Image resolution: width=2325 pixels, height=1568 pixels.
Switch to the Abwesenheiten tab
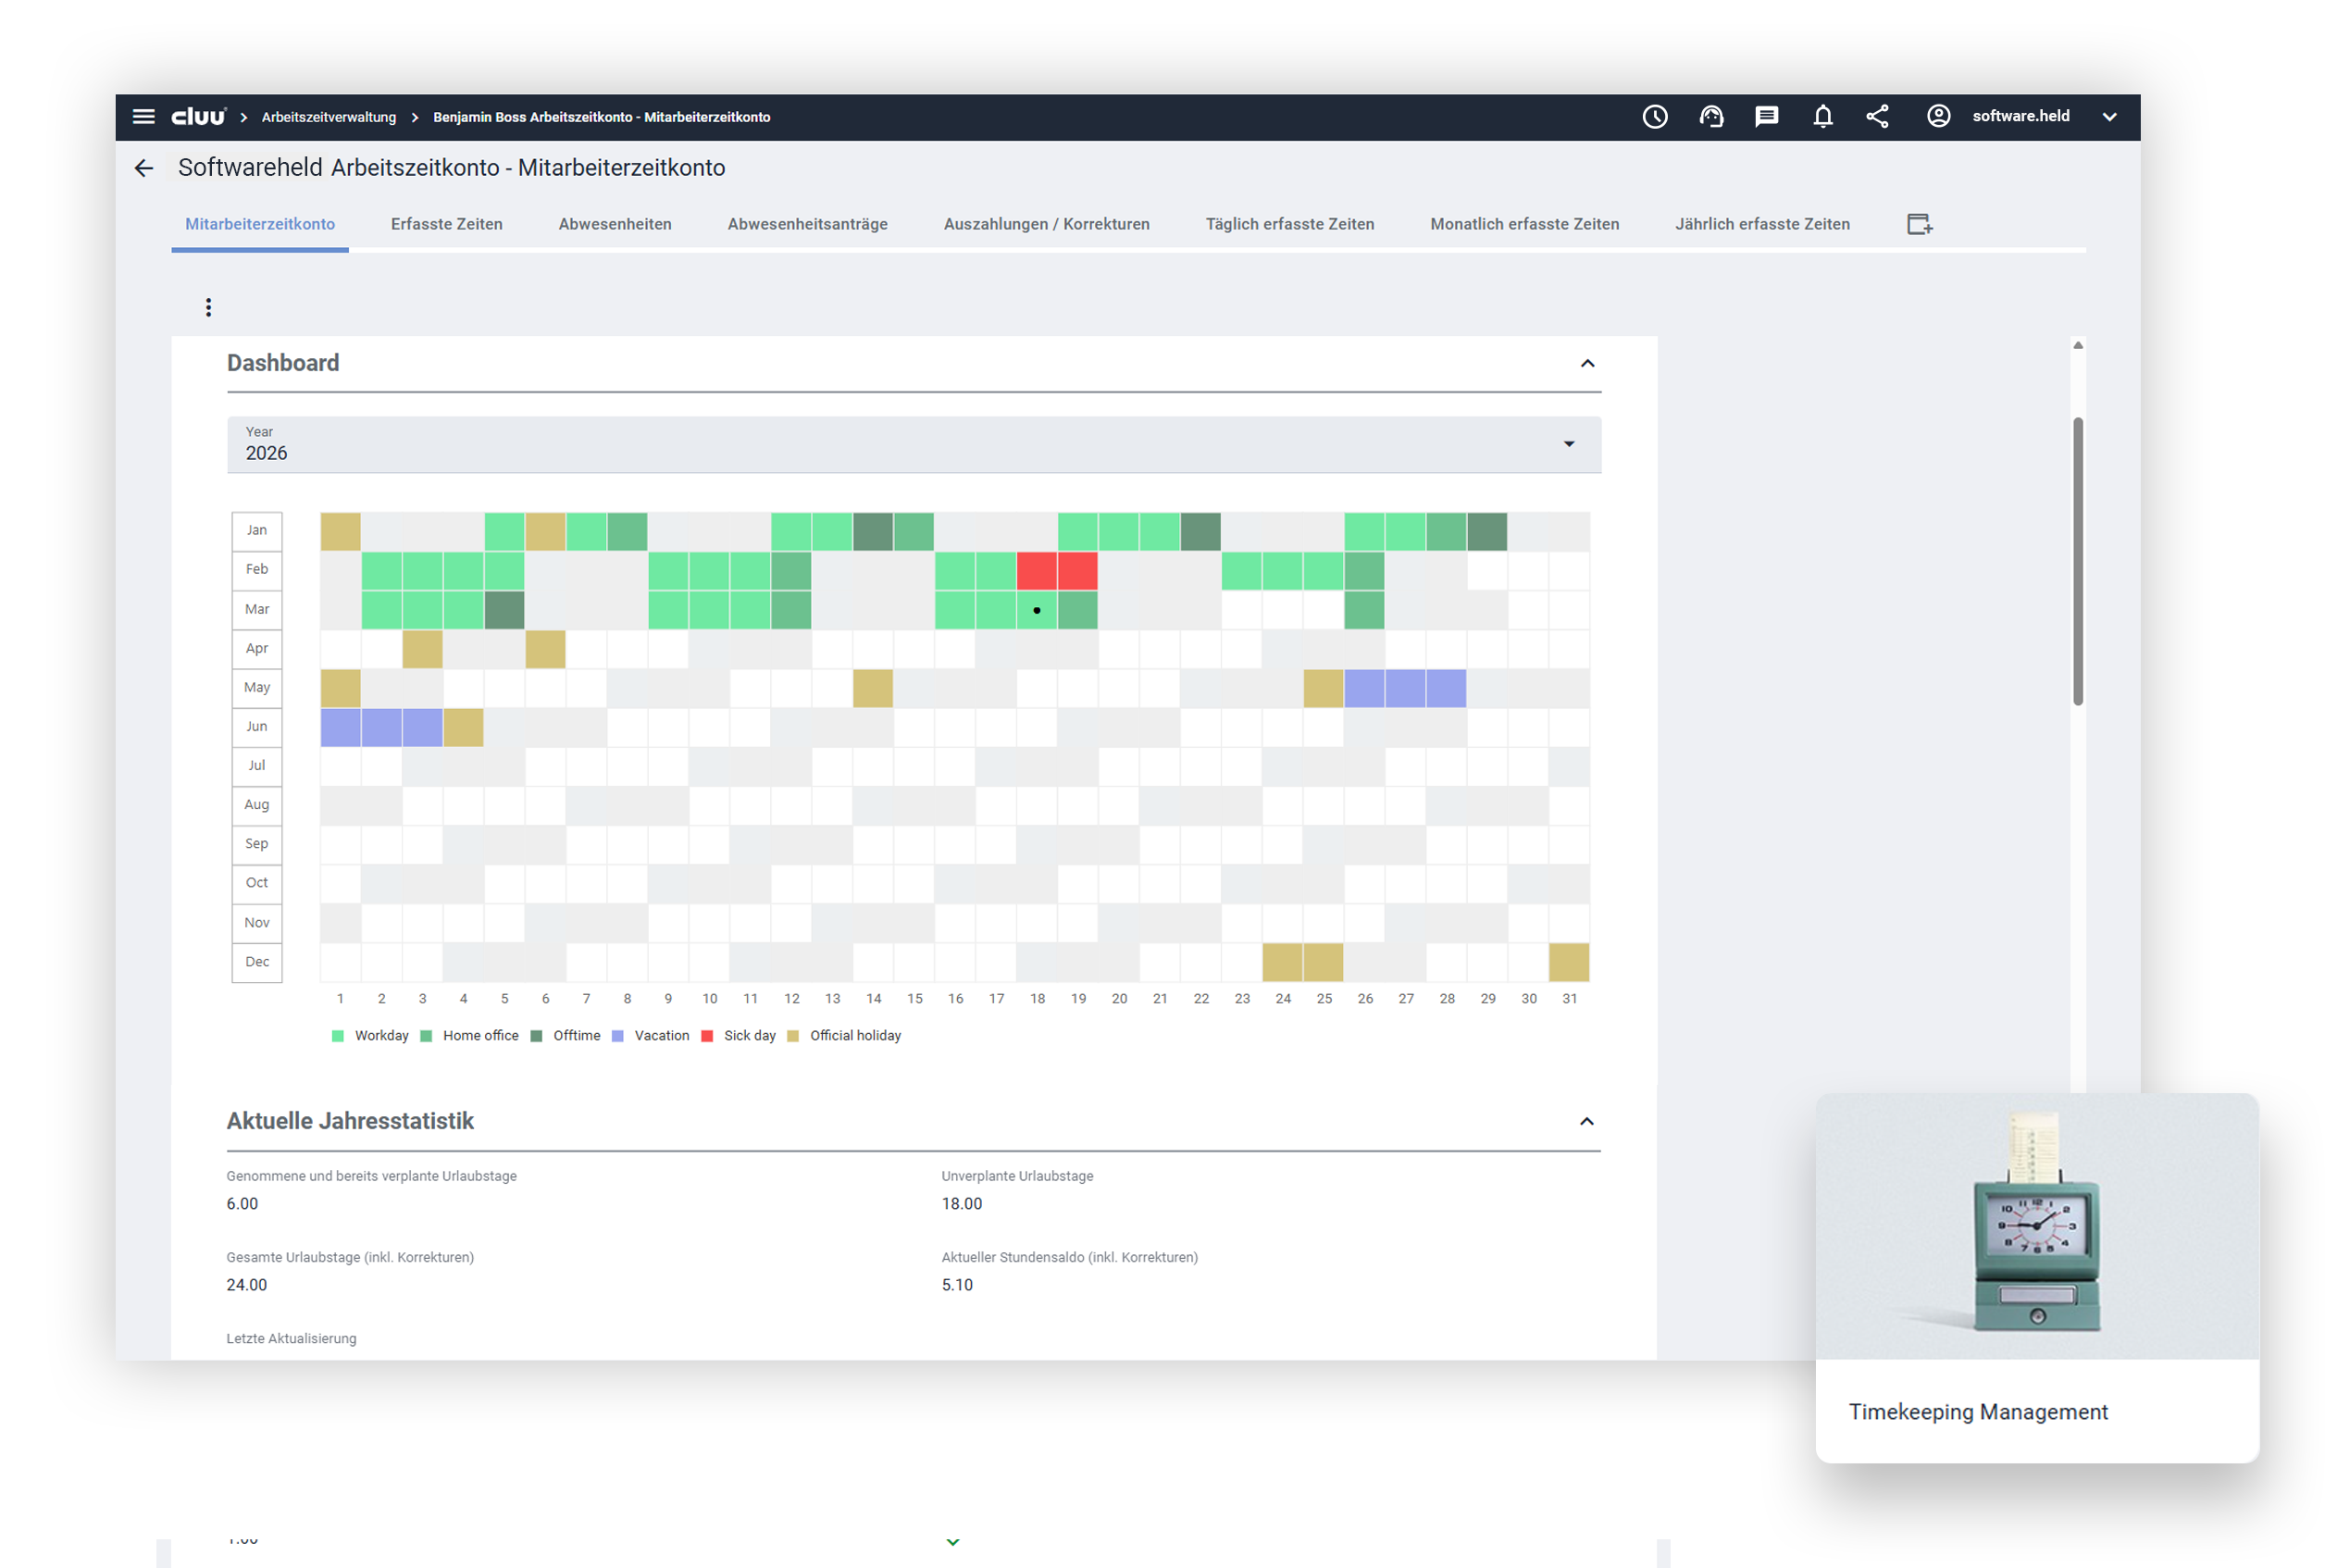615,224
